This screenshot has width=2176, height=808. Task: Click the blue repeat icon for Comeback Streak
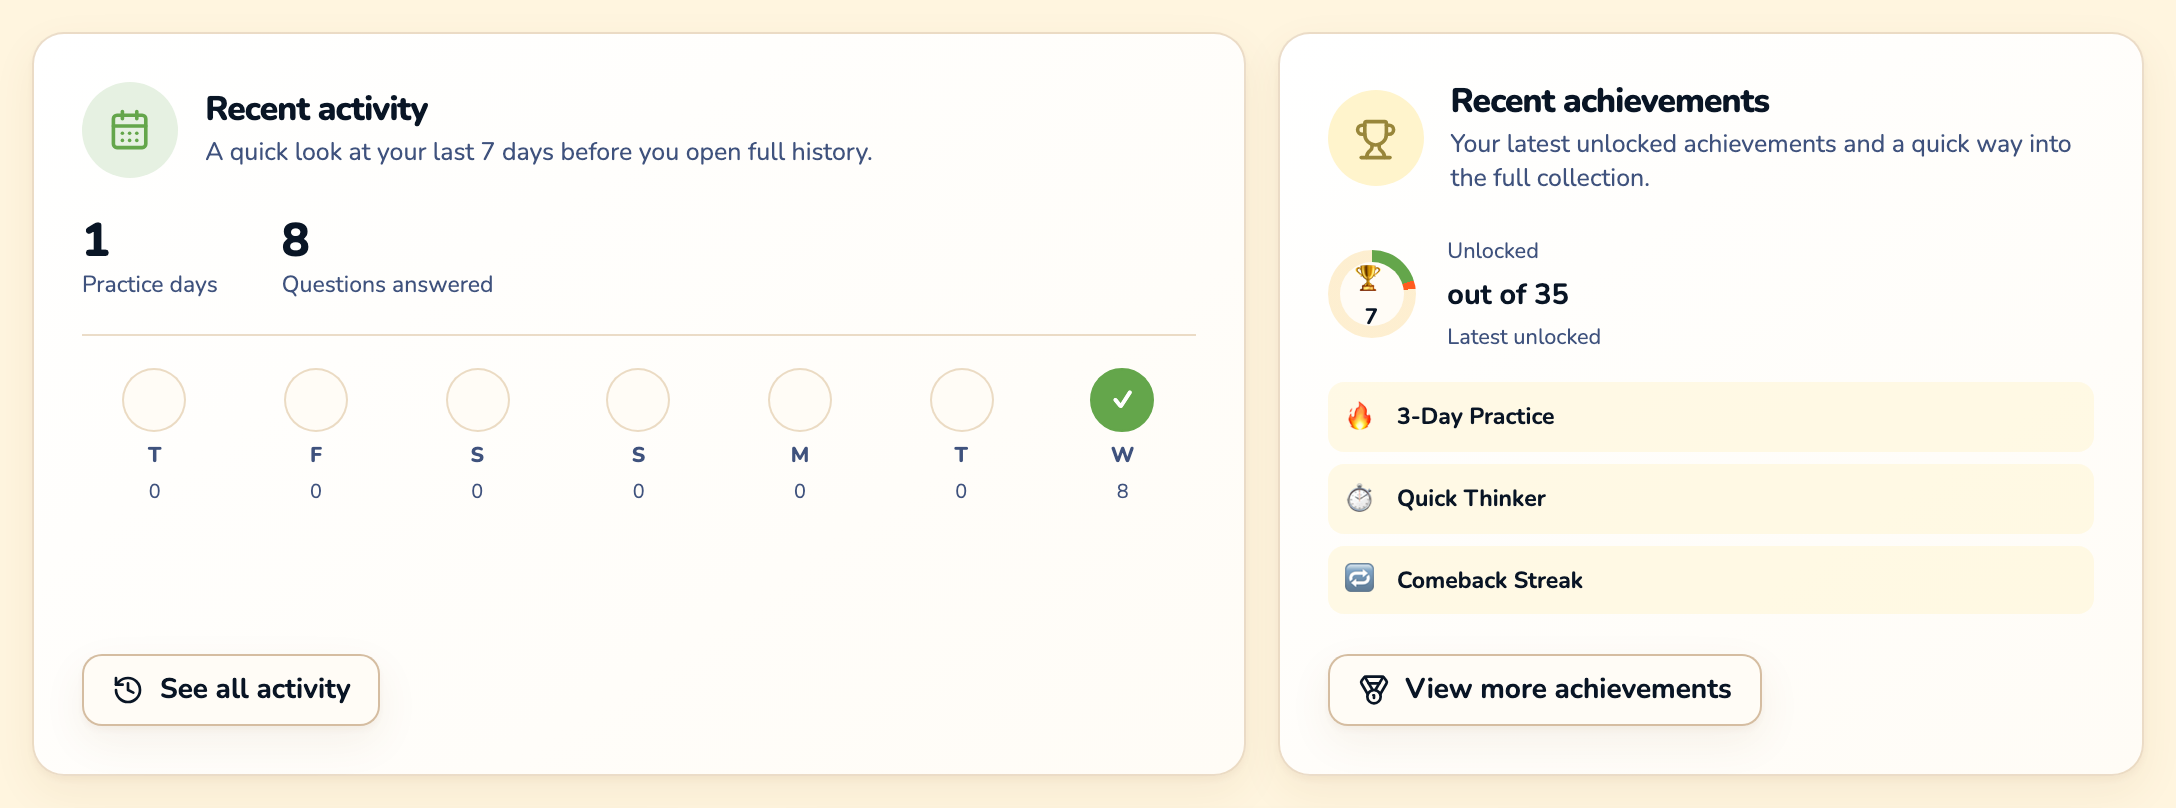(x=1359, y=578)
